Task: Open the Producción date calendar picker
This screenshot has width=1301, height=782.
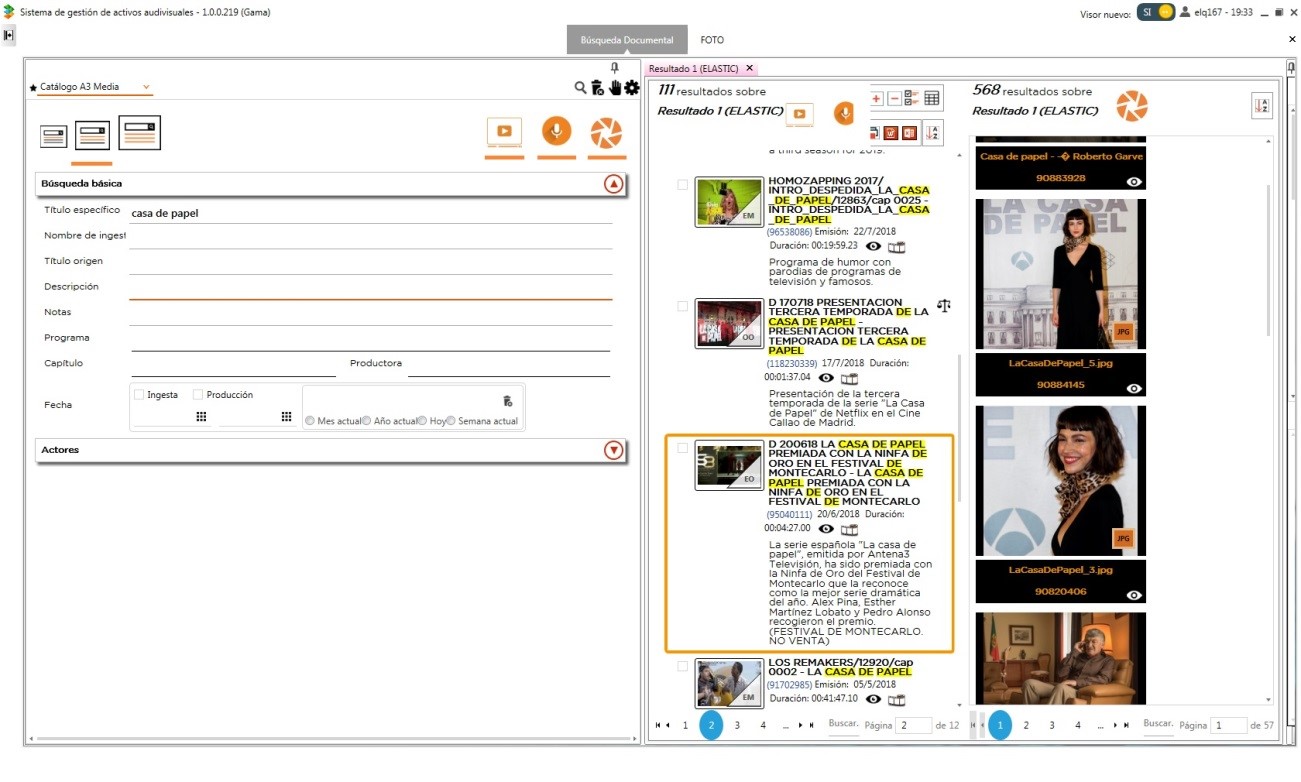Action: pyautogui.click(x=286, y=416)
